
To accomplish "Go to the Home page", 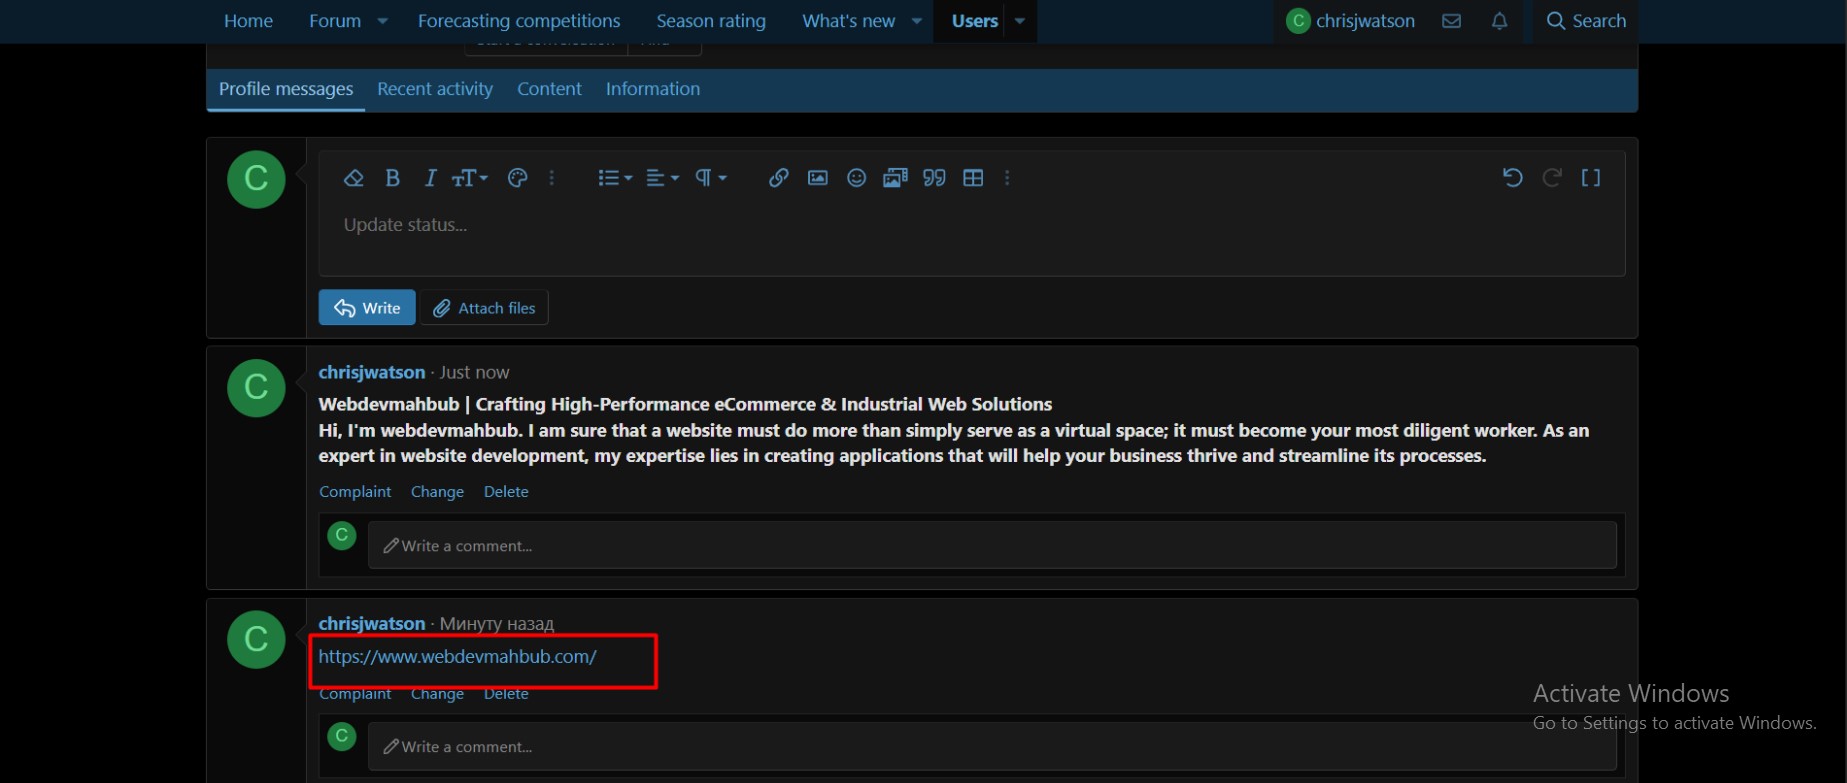I will pyautogui.click(x=248, y=21).
